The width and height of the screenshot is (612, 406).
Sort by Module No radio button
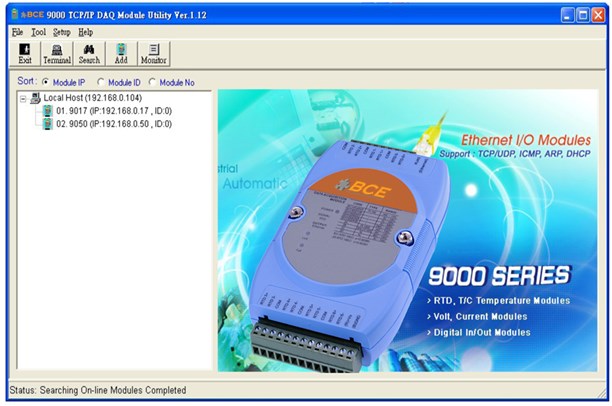152,82
